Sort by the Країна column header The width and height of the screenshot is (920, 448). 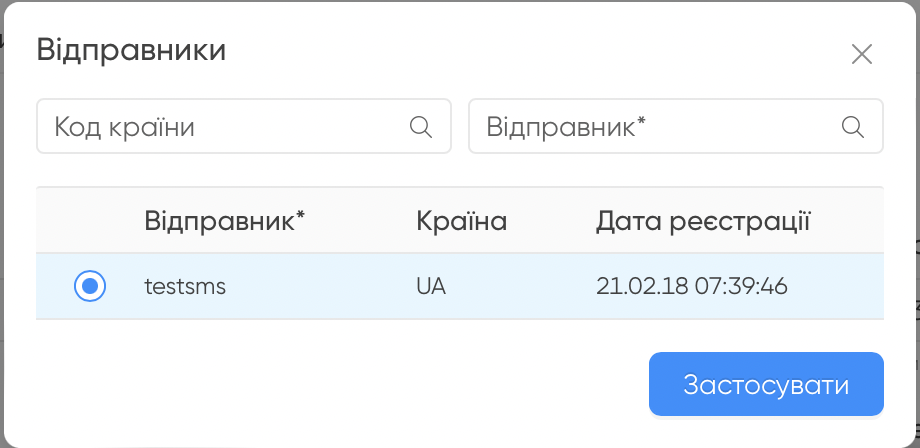pyautogui.click(x=462, y=222)
